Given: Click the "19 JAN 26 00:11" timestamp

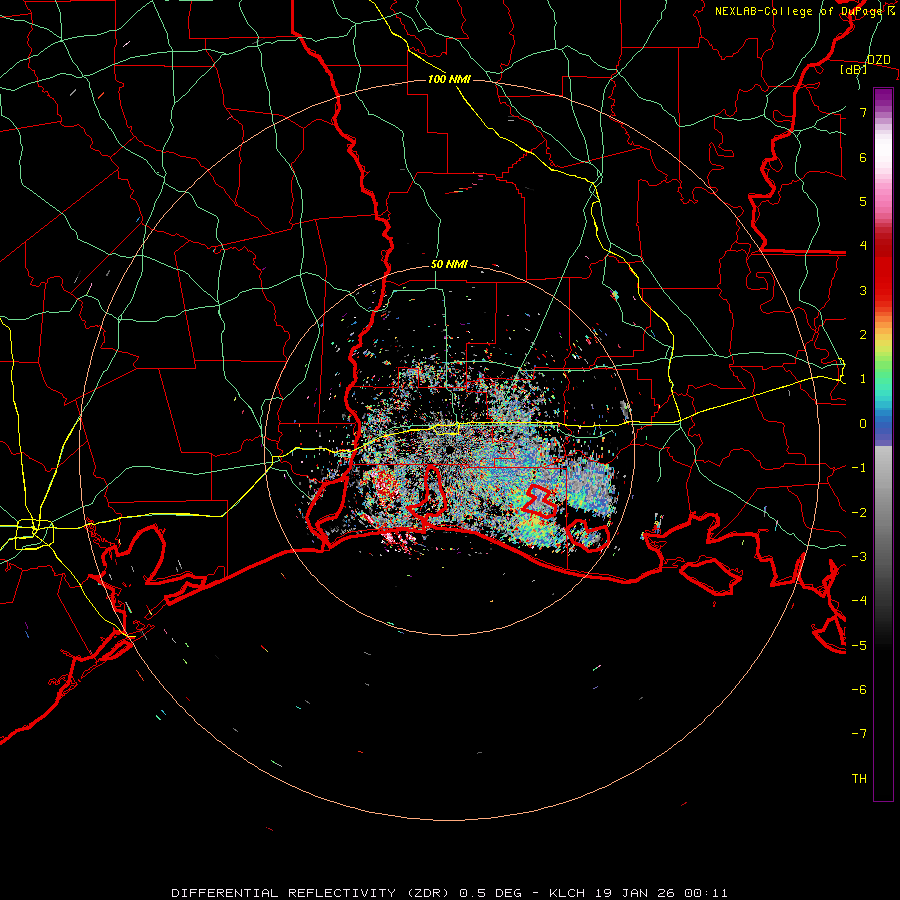Looking at the screenshot, I should click(x=662, y=893).
